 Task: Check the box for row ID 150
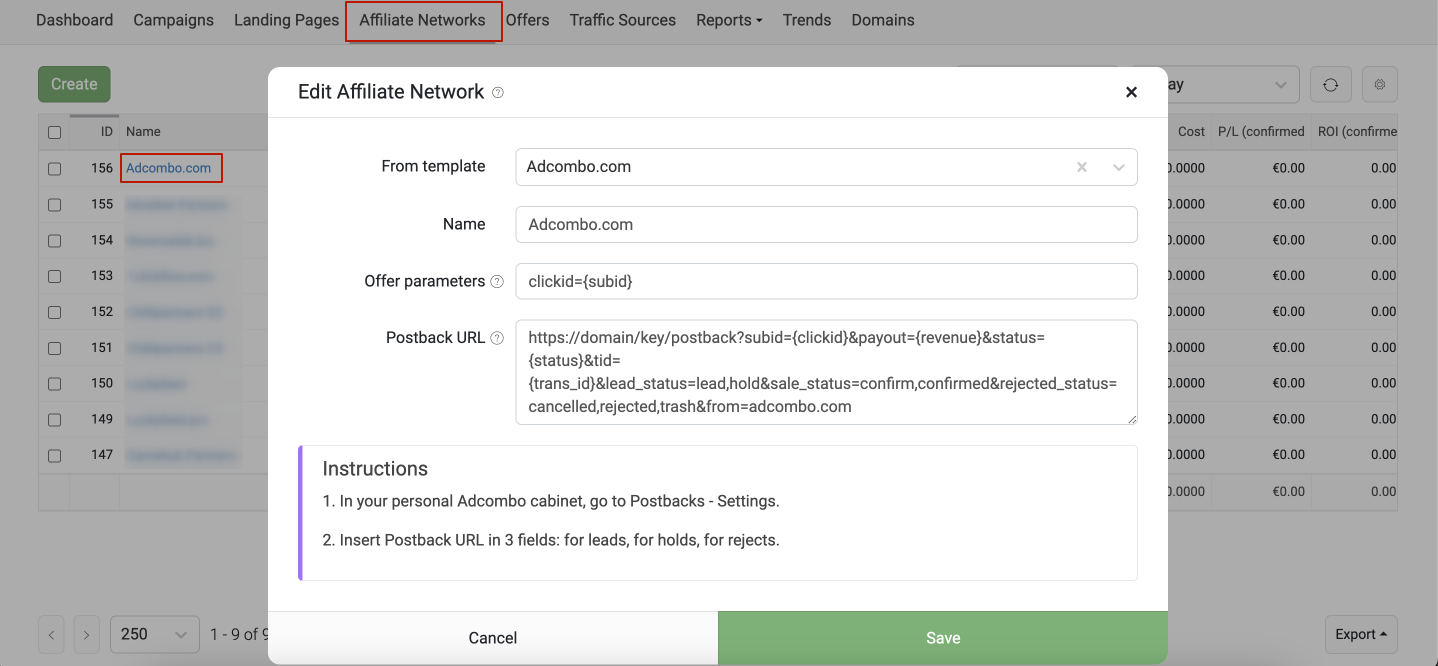54,384
